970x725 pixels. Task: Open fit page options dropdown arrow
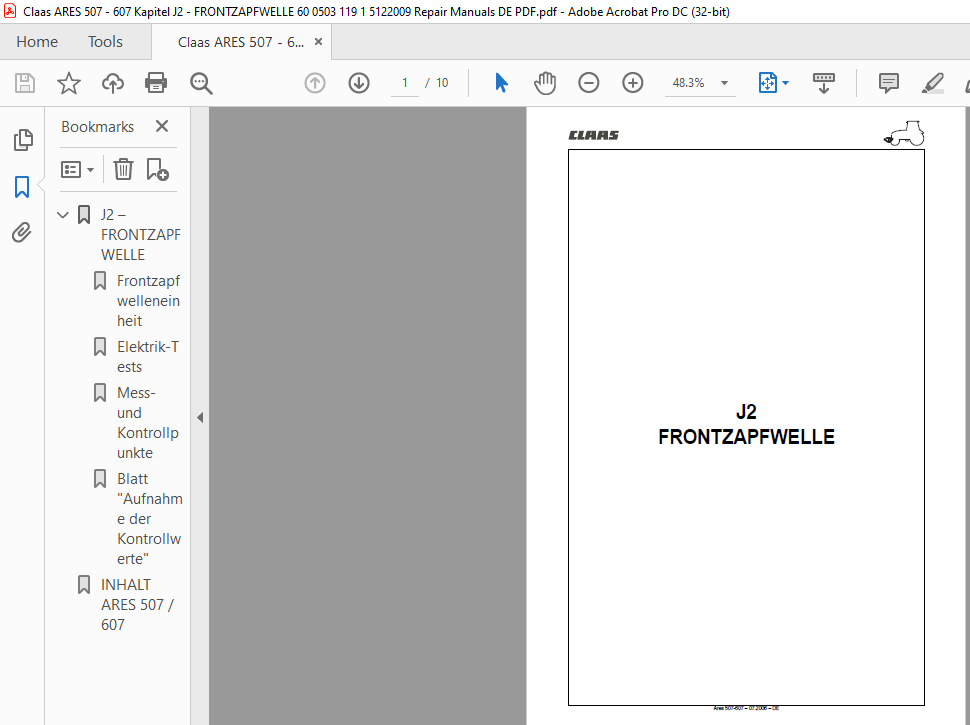(x=786, y=83)
